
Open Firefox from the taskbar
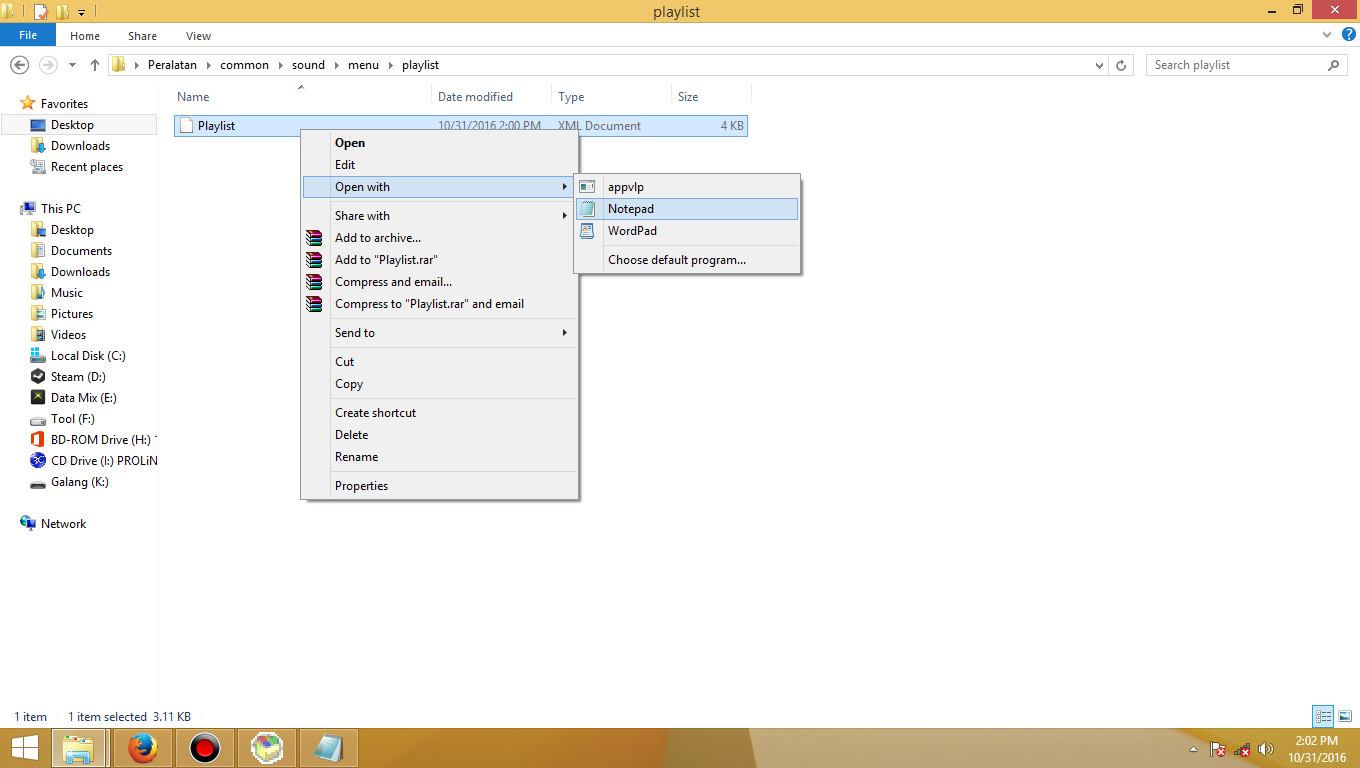click(x=143, y=748)
